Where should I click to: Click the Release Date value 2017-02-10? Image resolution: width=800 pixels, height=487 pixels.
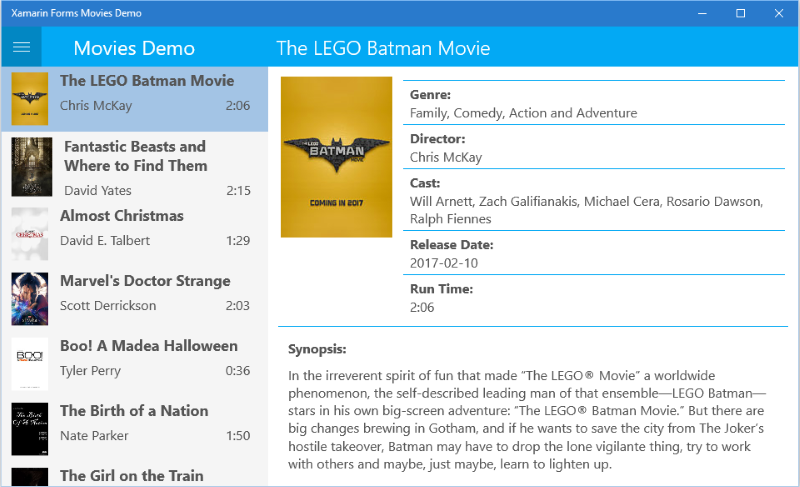click(x=444, y=263)
